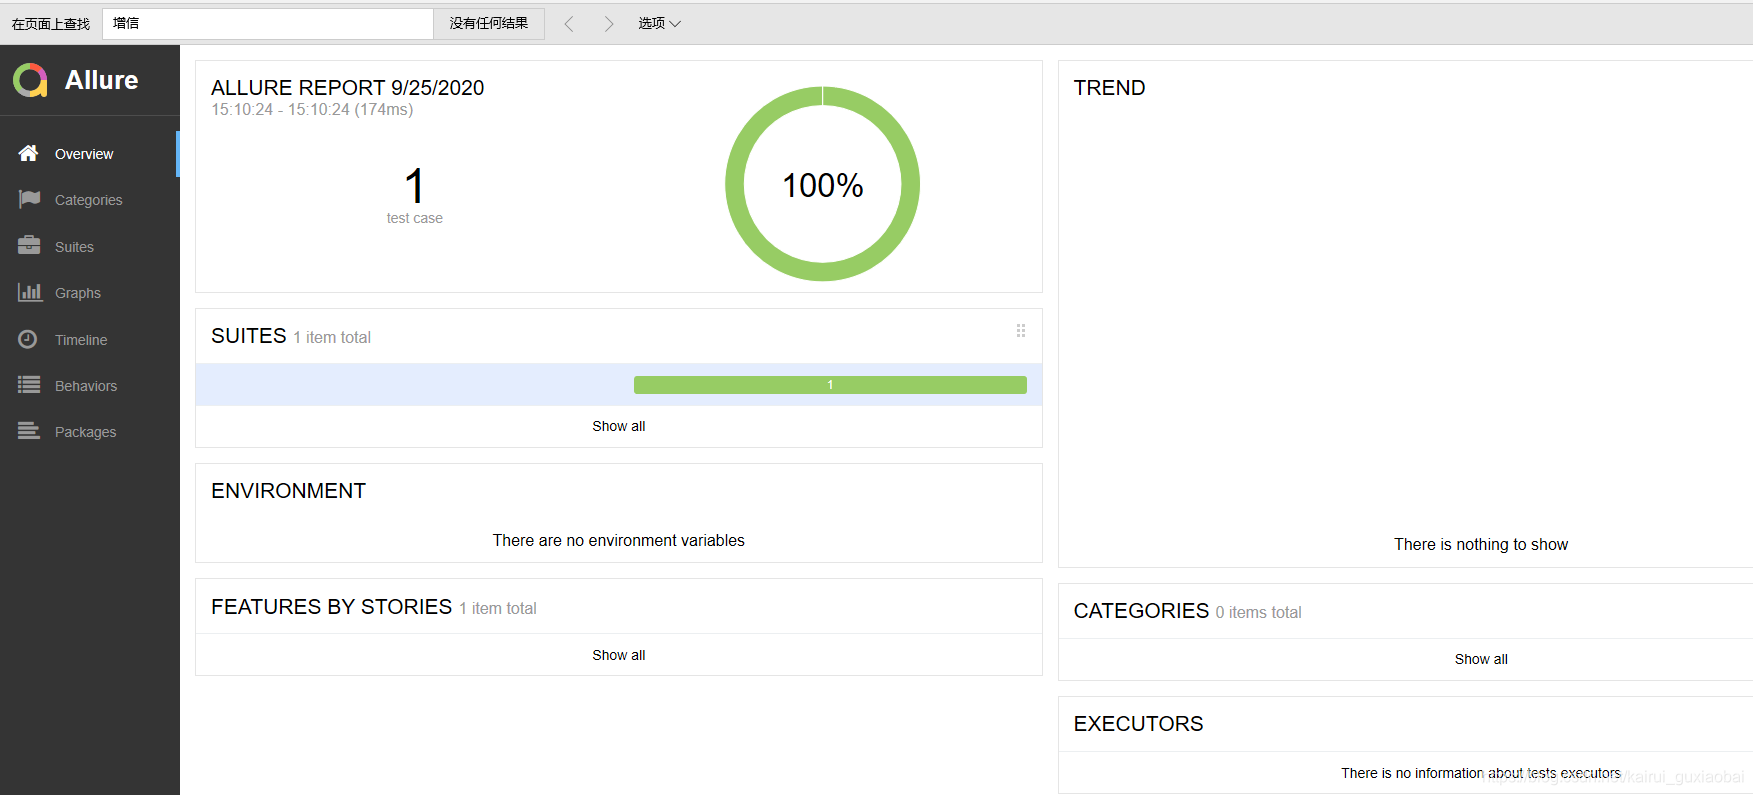Grab the Suites widget drag handle
The width and height of the screenshot is (1753, 795).
(1021, 331)
